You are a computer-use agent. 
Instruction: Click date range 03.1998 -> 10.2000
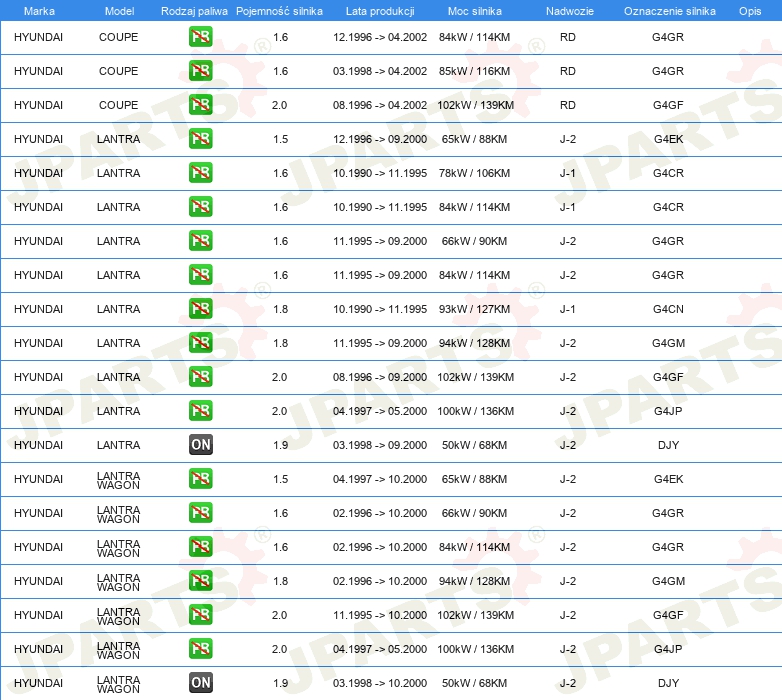[x=380, y=683]
